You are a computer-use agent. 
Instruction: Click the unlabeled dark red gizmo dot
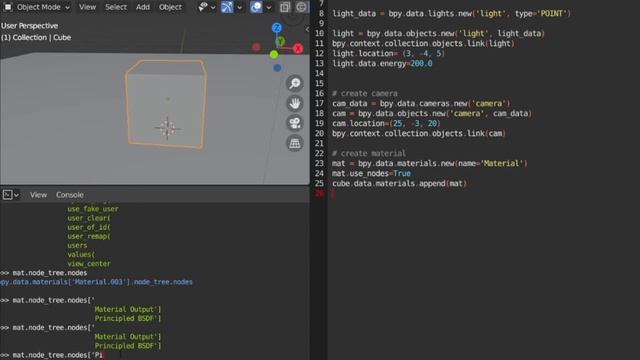coord(256,47)
